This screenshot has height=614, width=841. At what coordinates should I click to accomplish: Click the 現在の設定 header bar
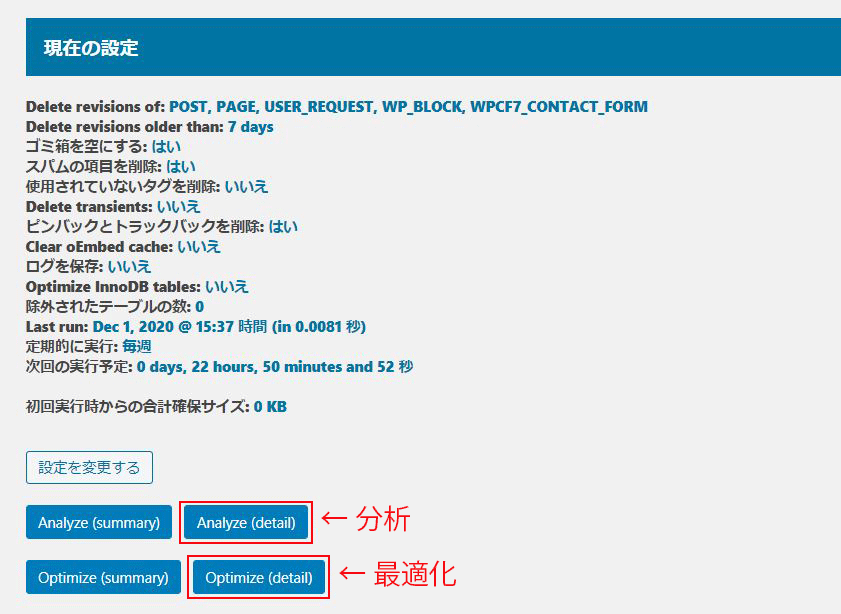tap(432, 48)
